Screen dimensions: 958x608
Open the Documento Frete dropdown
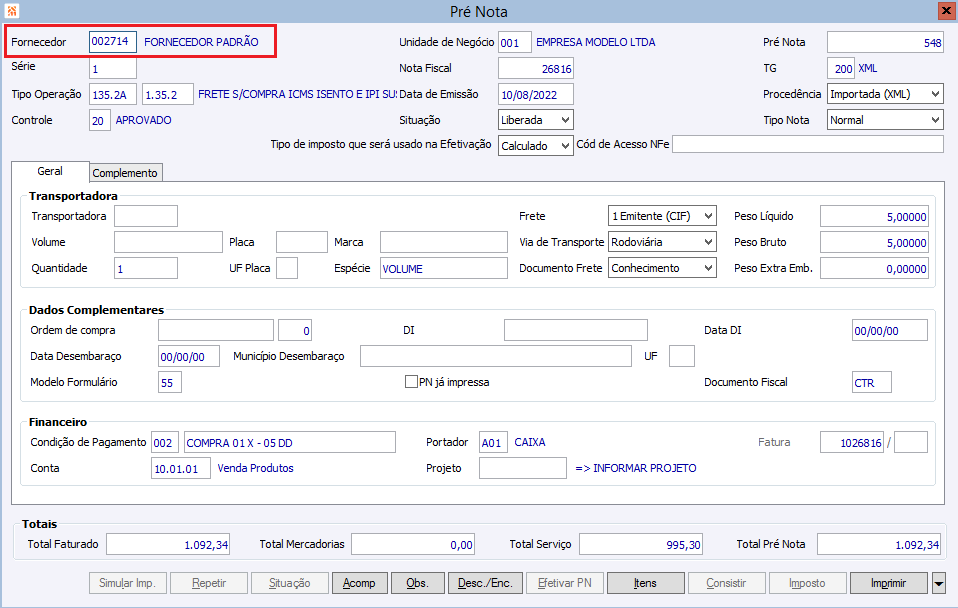tap(662, 268)
